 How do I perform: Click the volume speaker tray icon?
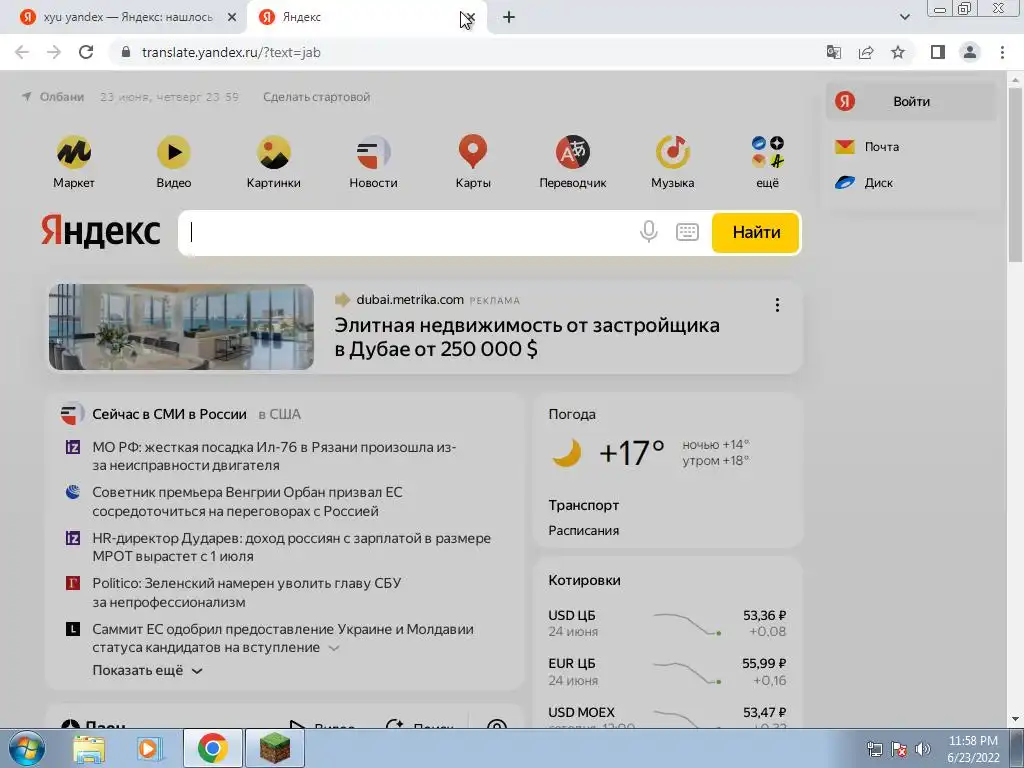(x=923, y=749)
